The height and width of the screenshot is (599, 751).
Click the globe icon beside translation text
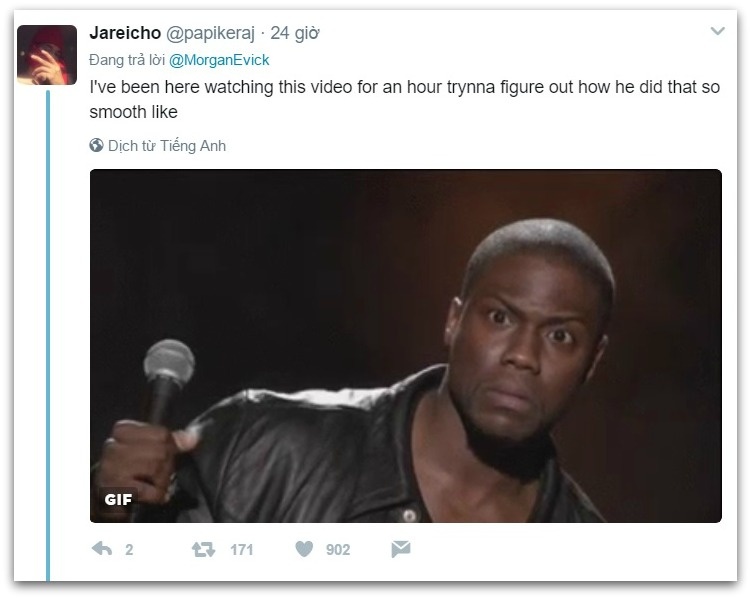[x=96, y=145]
